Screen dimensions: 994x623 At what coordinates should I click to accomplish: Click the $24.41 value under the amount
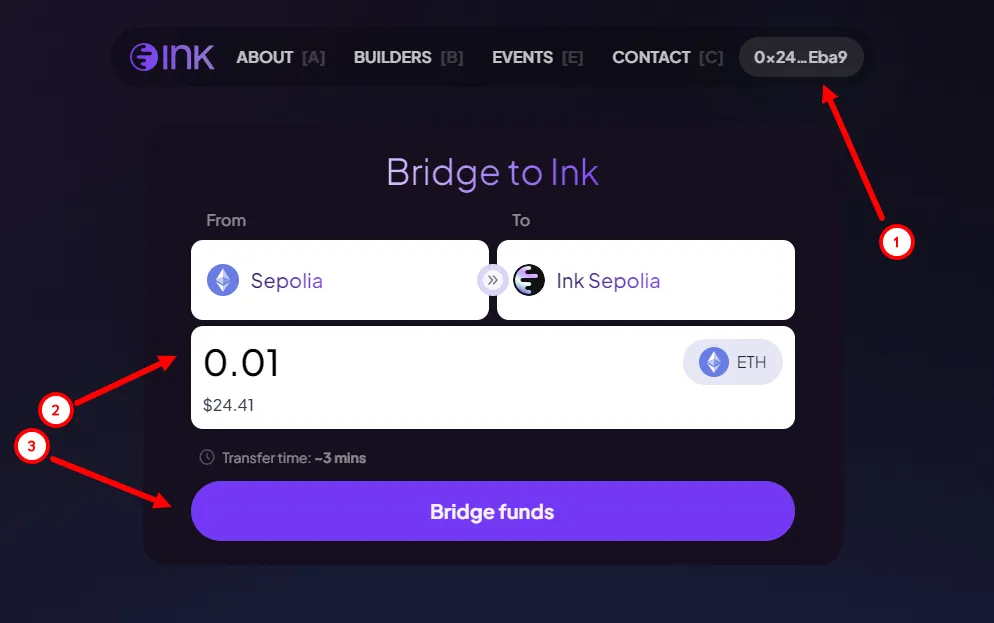tap(228, 405)
